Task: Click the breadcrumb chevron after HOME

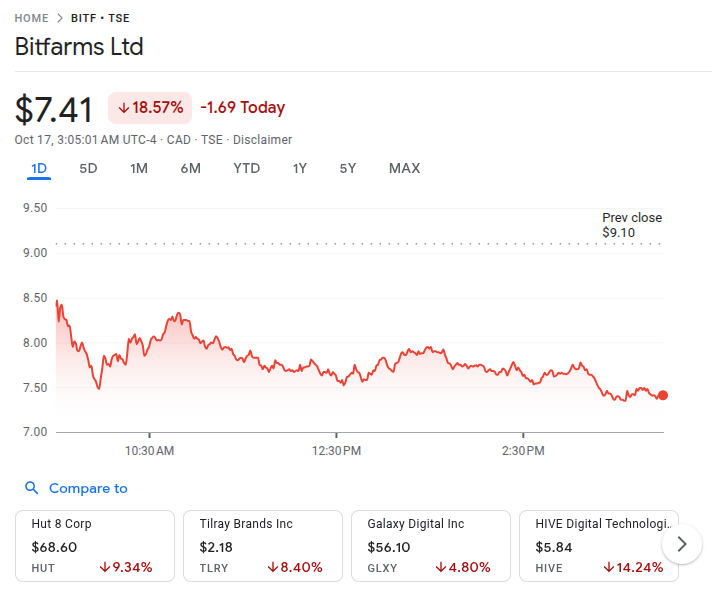Action: click(60, 18)
